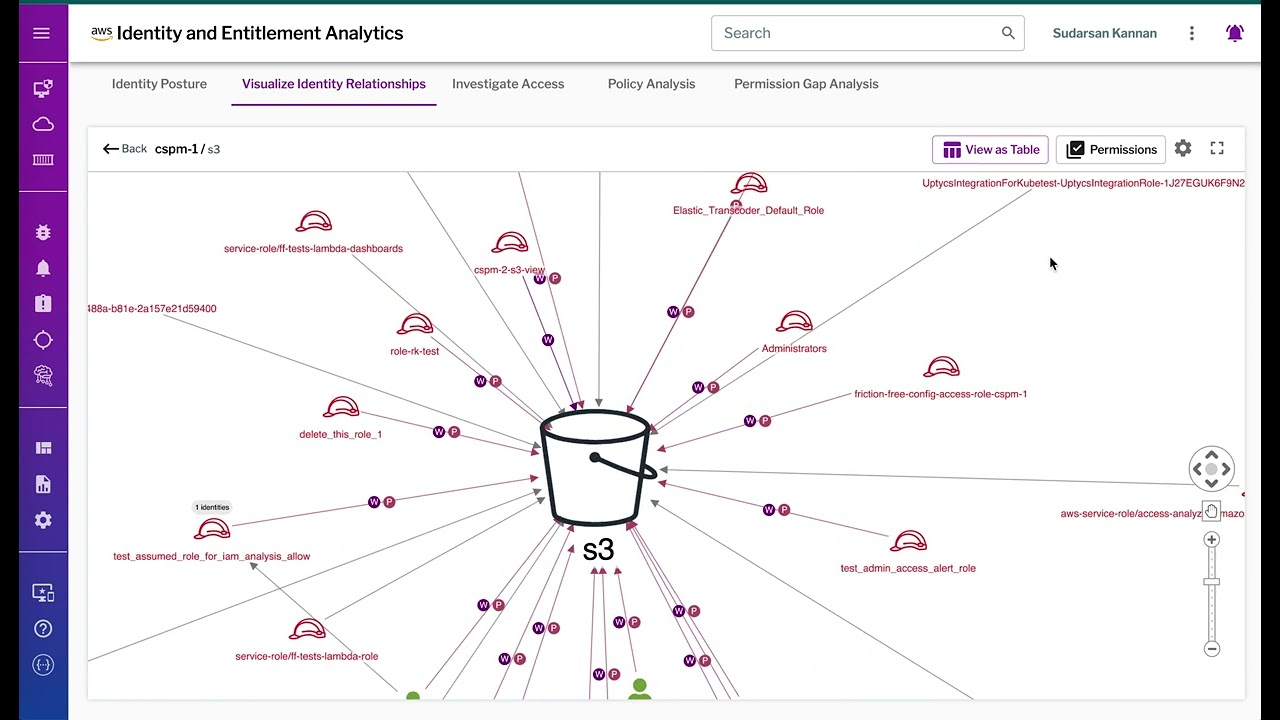1280x720 pixels.
Task: Switch to the Identity Posture tab
Action: tap(159, 84)
